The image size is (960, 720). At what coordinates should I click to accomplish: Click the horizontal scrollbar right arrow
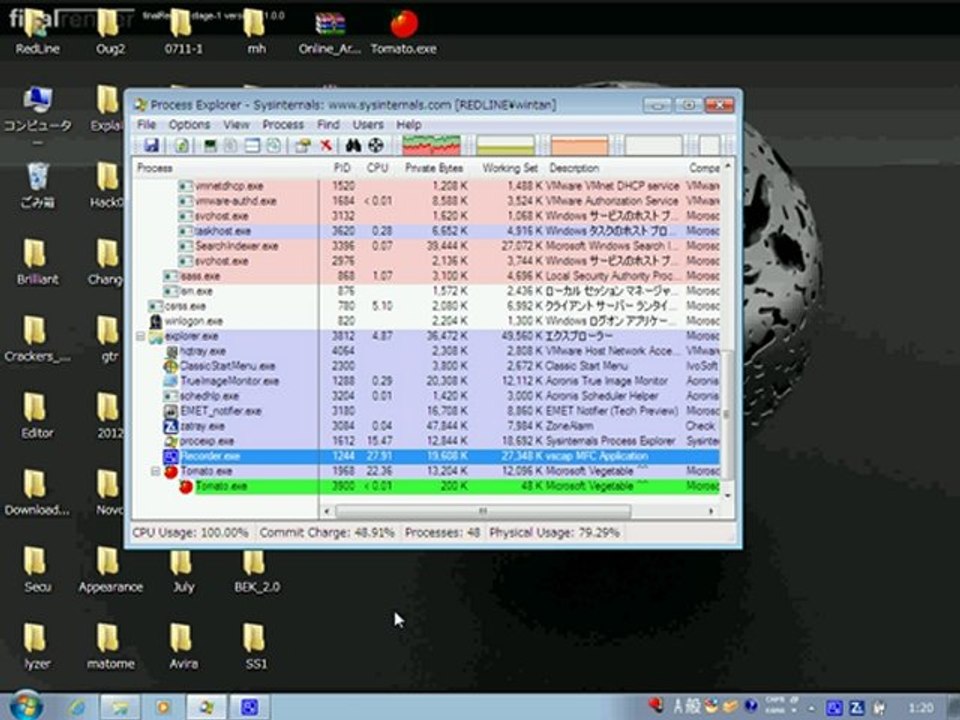[711, 511]
